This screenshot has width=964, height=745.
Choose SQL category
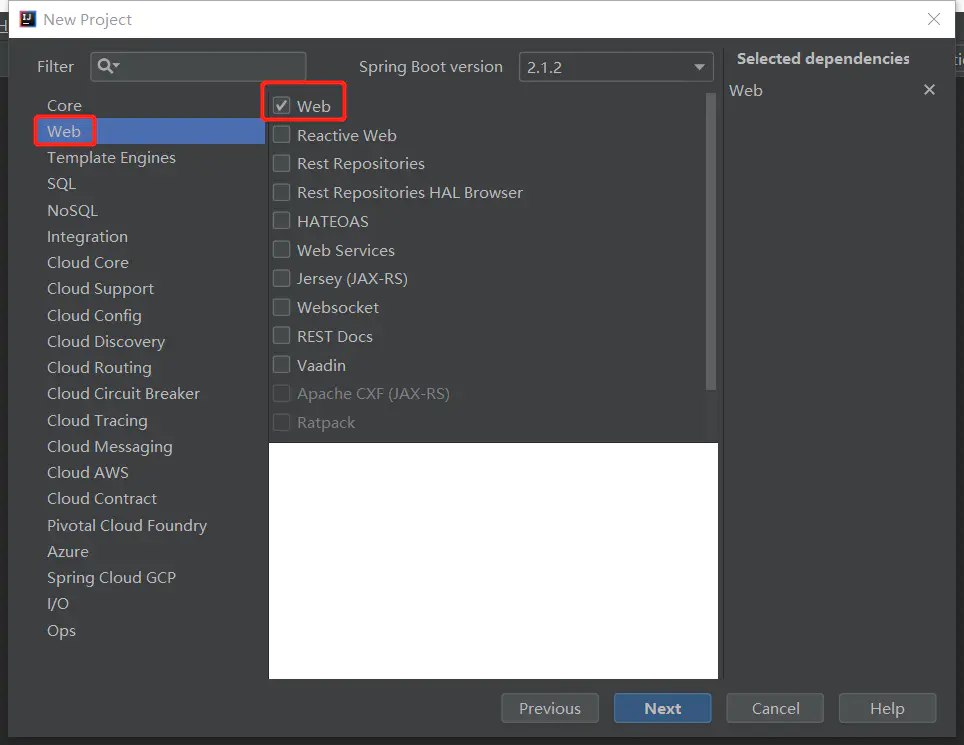pyautogui.click(x=61, y=184)
